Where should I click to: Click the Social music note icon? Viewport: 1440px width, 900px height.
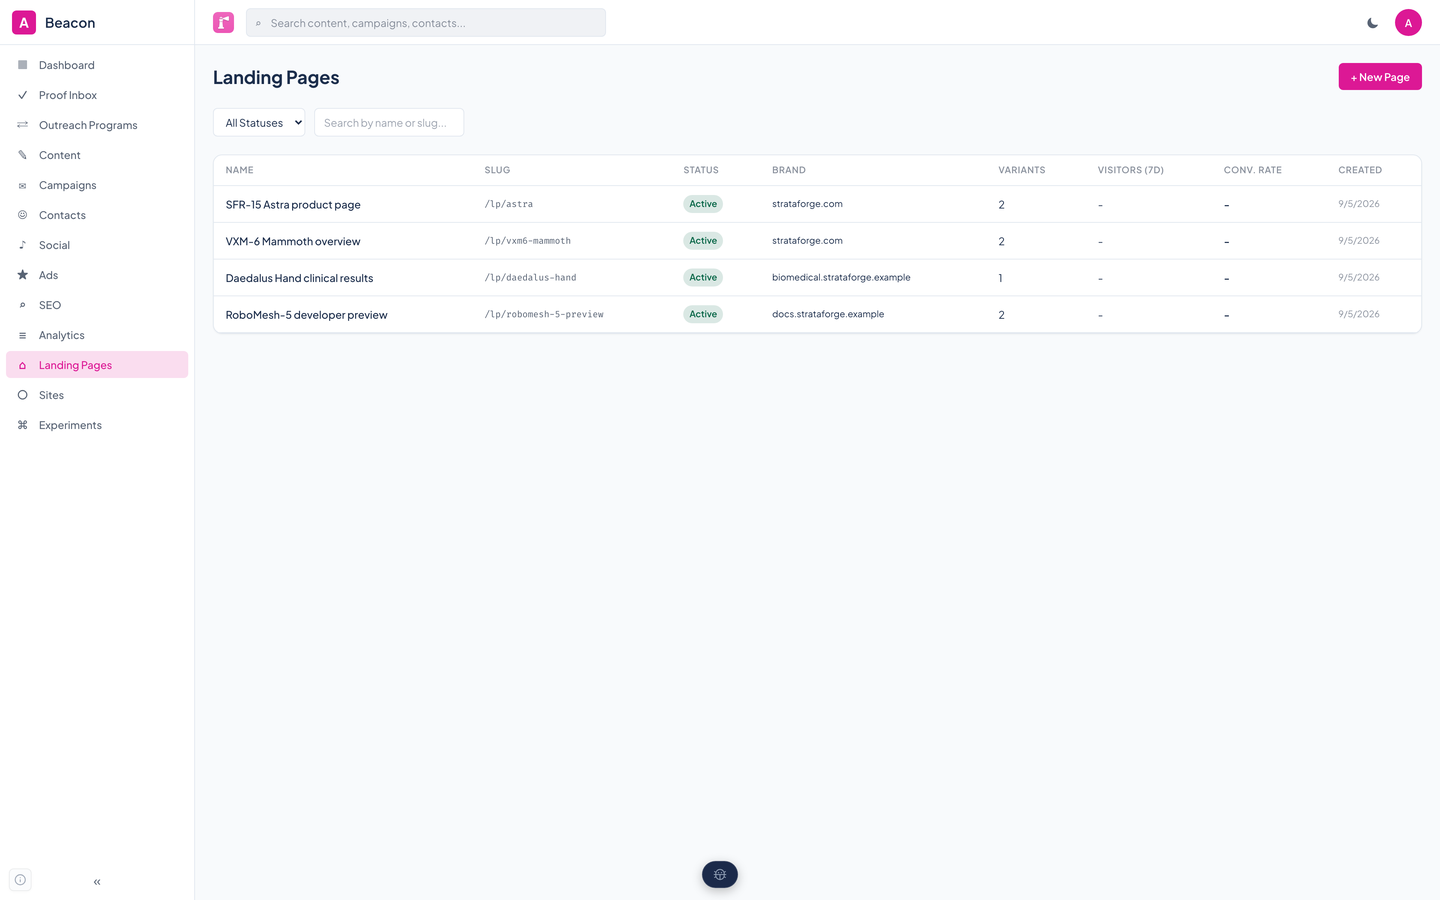tap(22, 245)
